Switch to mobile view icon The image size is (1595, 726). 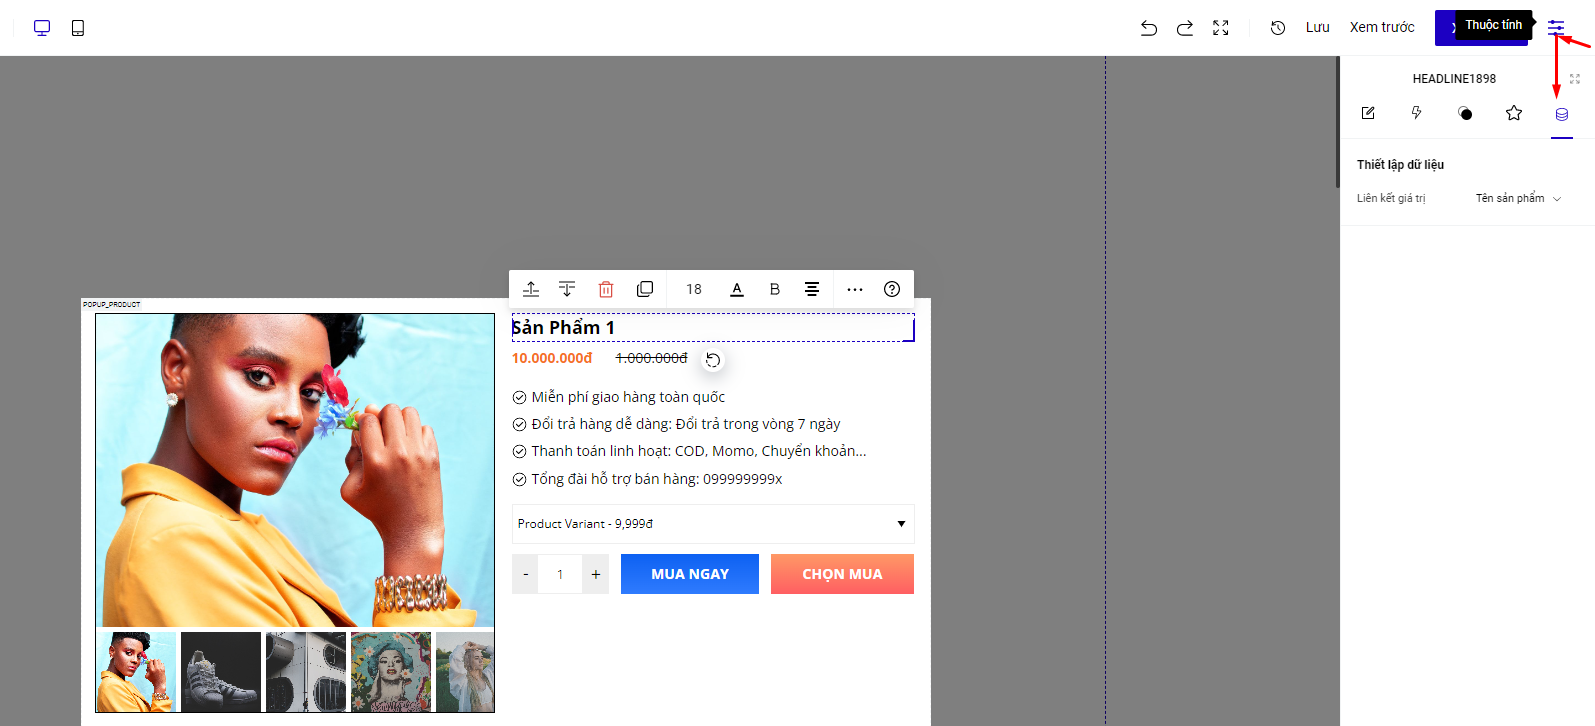pyautogui.click(x=78, y=28)
